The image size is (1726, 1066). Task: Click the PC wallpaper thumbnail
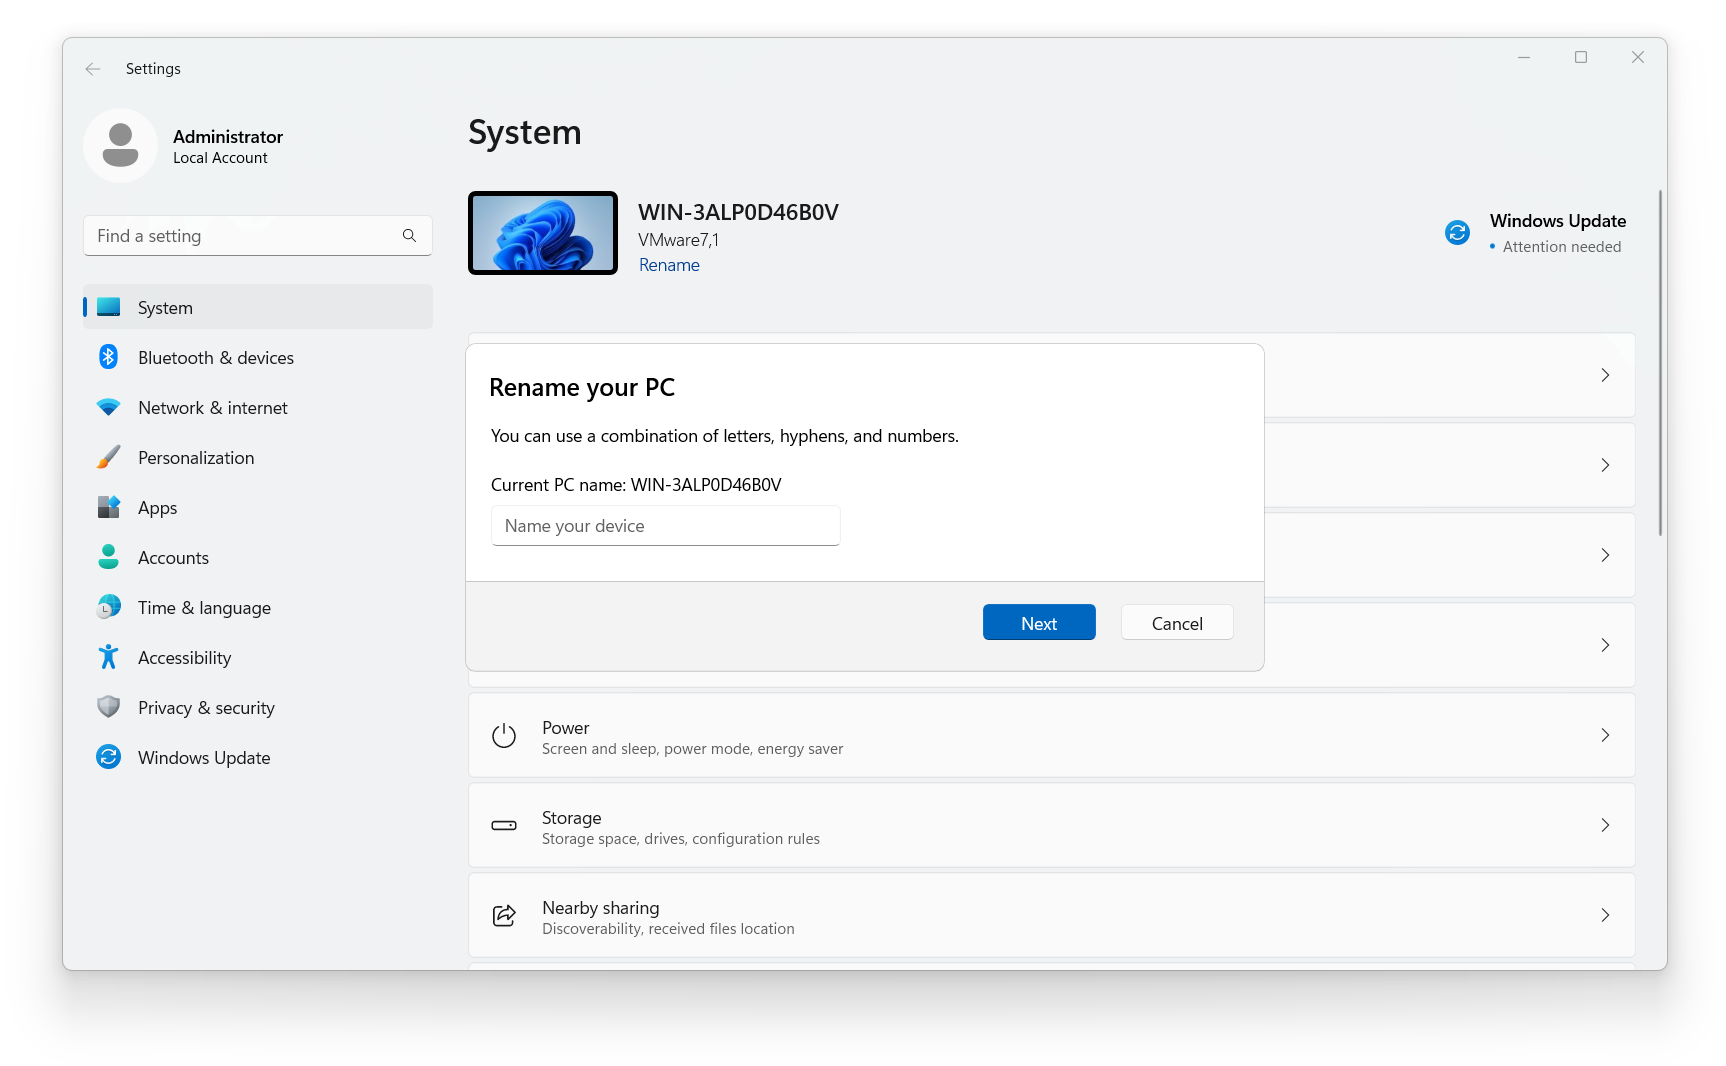[x=543, y=233]
